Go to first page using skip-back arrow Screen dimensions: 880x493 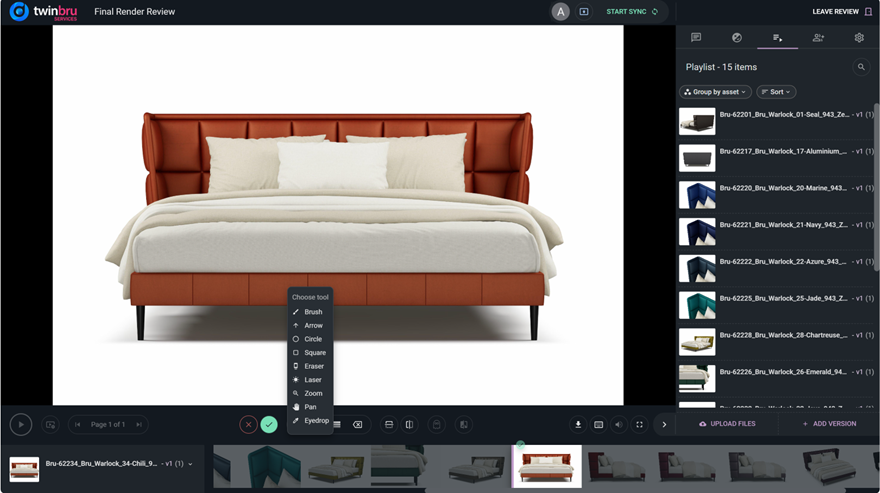click(77, 424)
